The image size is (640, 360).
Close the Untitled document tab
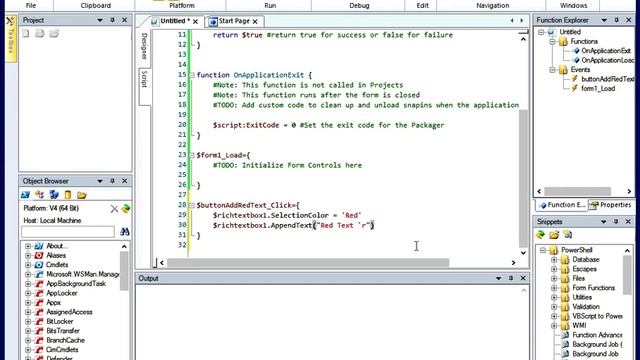coord(196,21)
